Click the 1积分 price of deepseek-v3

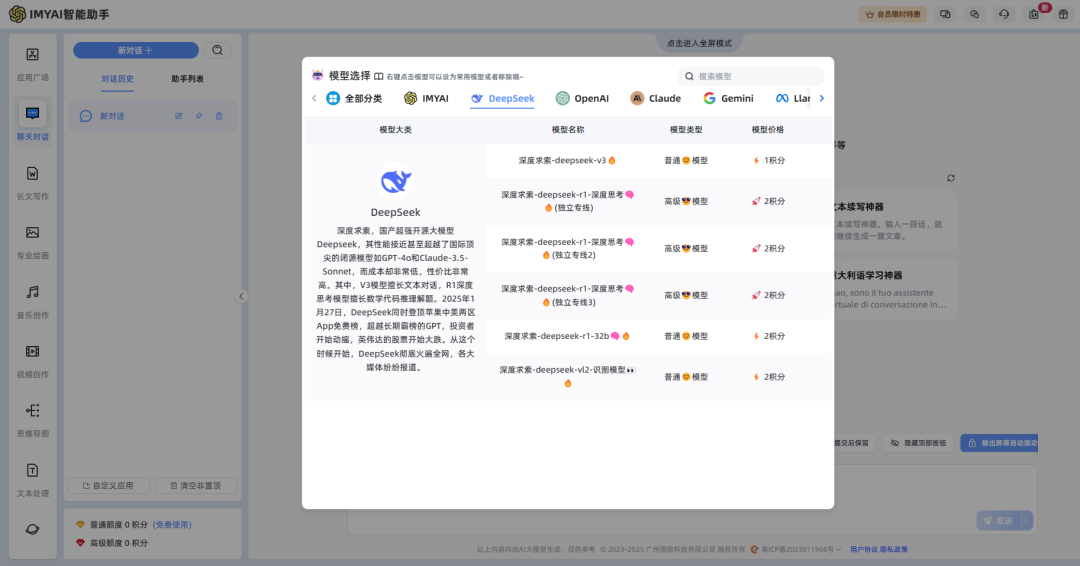769,160
